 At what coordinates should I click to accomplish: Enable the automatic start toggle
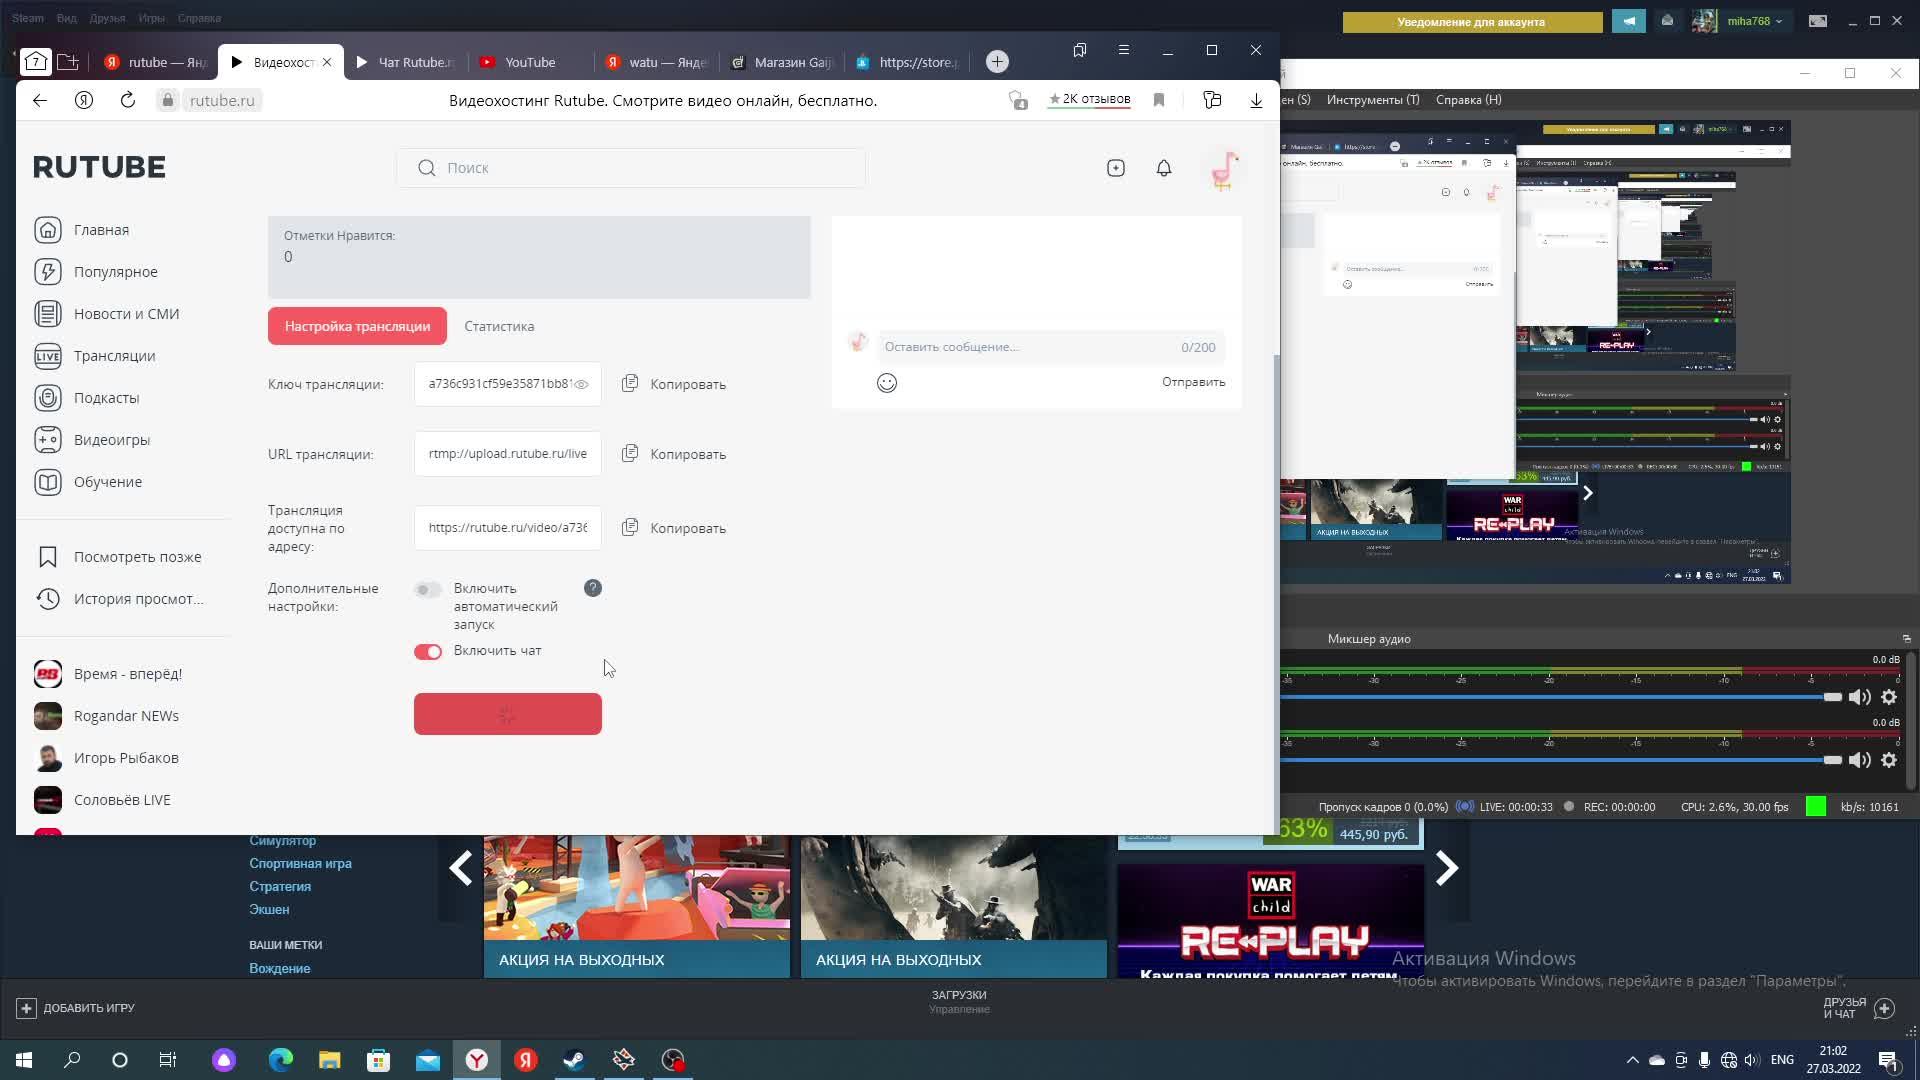[x=428, y=590]
